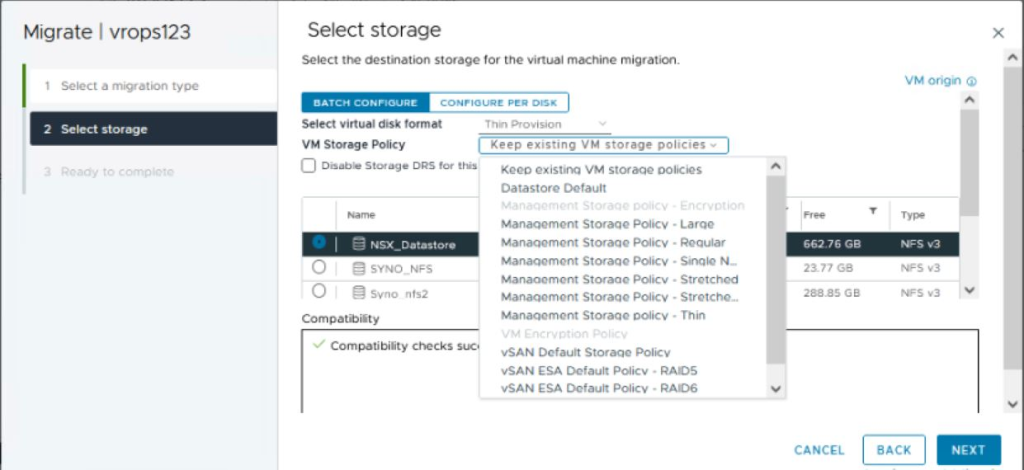
Task: Close the Migrate dialog with X
Action: (x=998, y=33)
